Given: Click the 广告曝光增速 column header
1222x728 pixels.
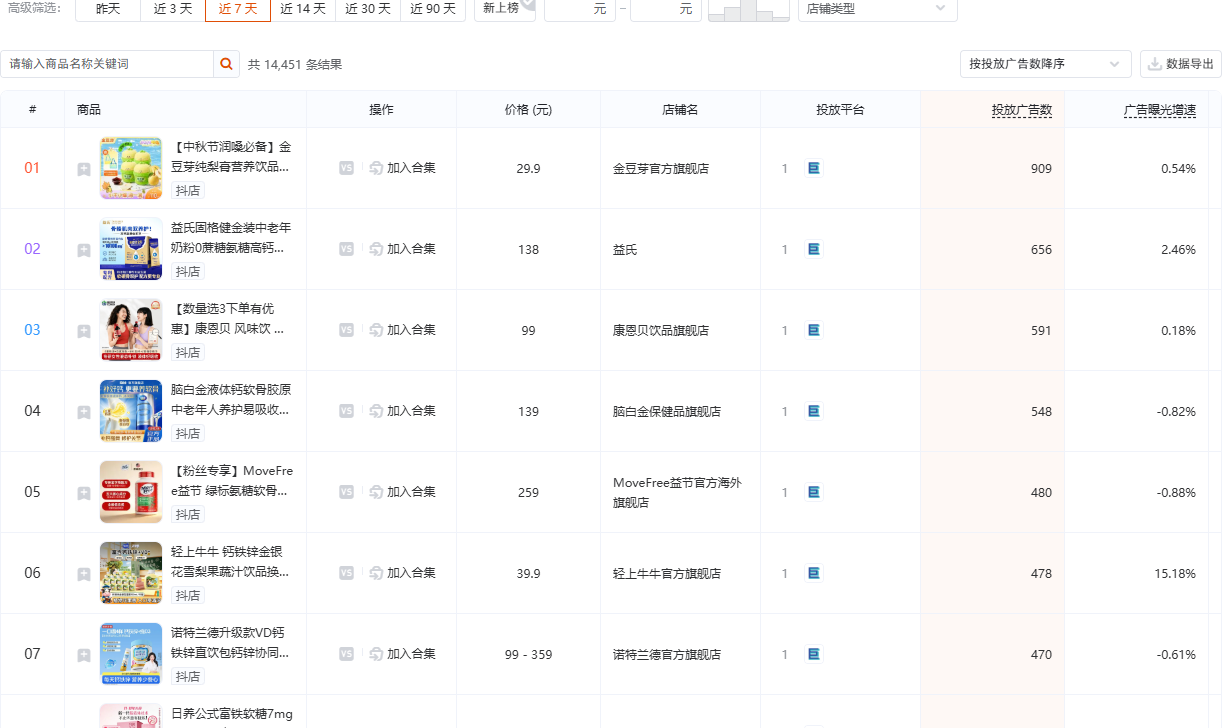Looking at the screenshot, I should (x=1160, y=110).
